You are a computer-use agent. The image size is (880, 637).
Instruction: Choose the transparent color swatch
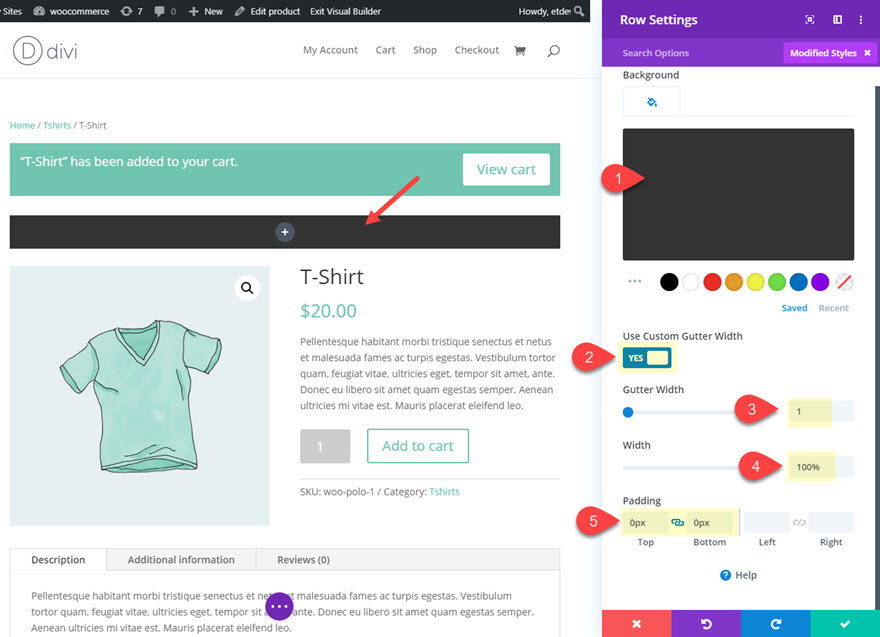844,282
